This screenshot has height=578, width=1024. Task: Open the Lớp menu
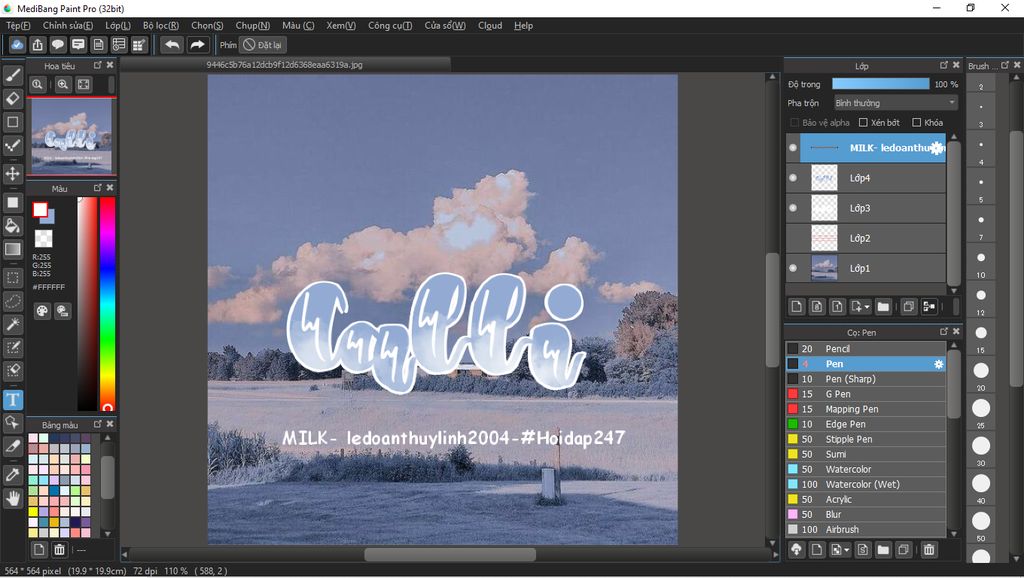point(118,25)
